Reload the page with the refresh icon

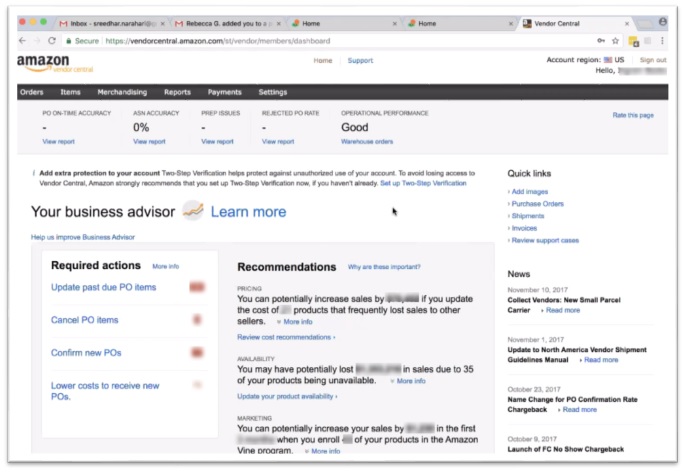pos(52,41)
